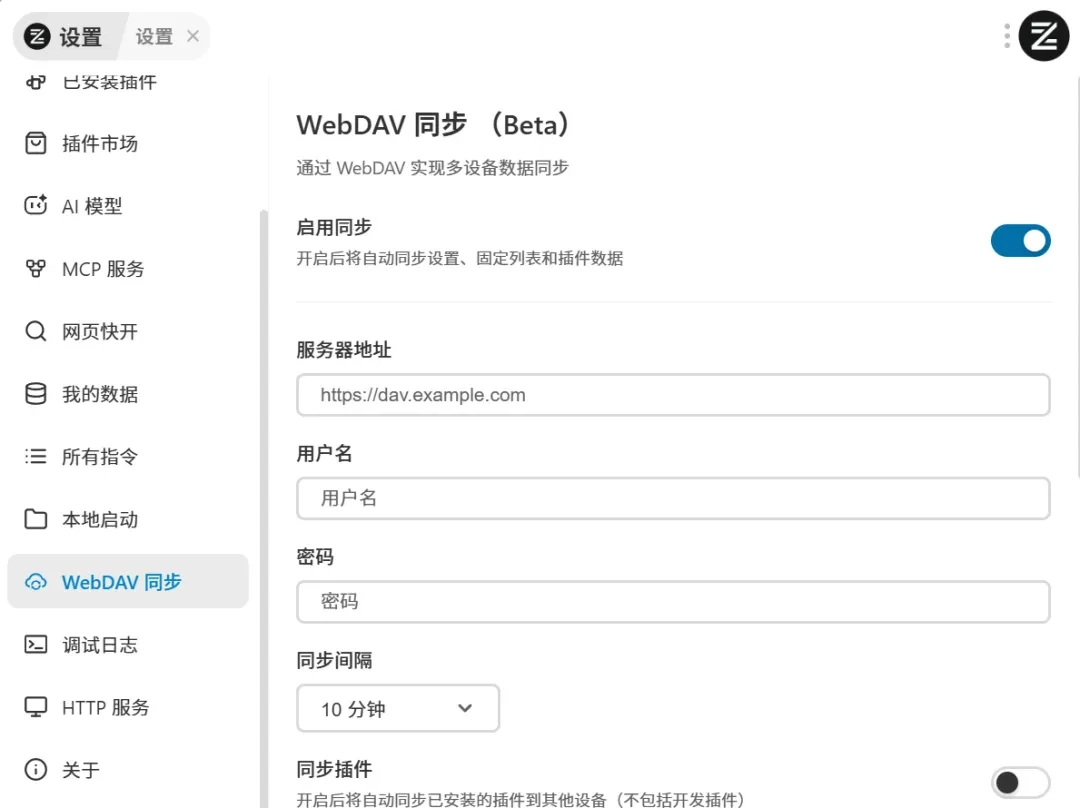This screenshot has height=808, width=1080.
Task: Click the database icon for 我的数据
Action: [36, 394]
